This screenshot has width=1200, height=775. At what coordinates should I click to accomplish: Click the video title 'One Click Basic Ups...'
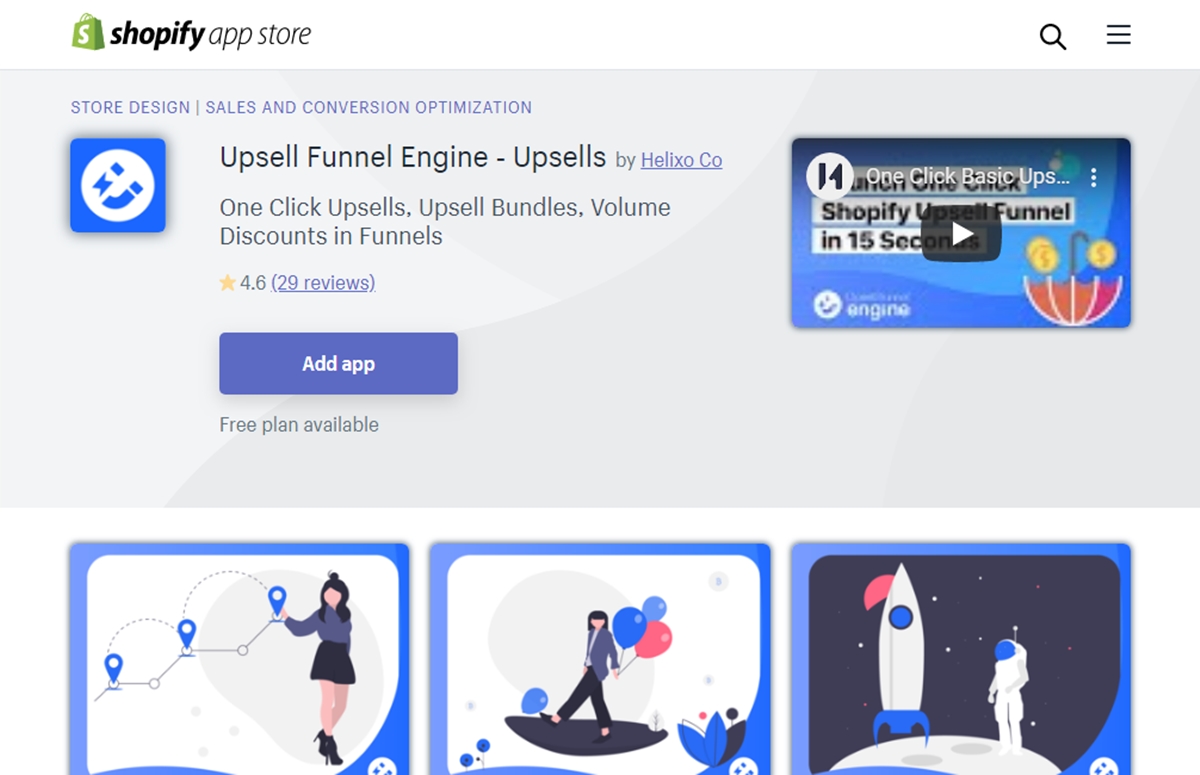[967, 177]
